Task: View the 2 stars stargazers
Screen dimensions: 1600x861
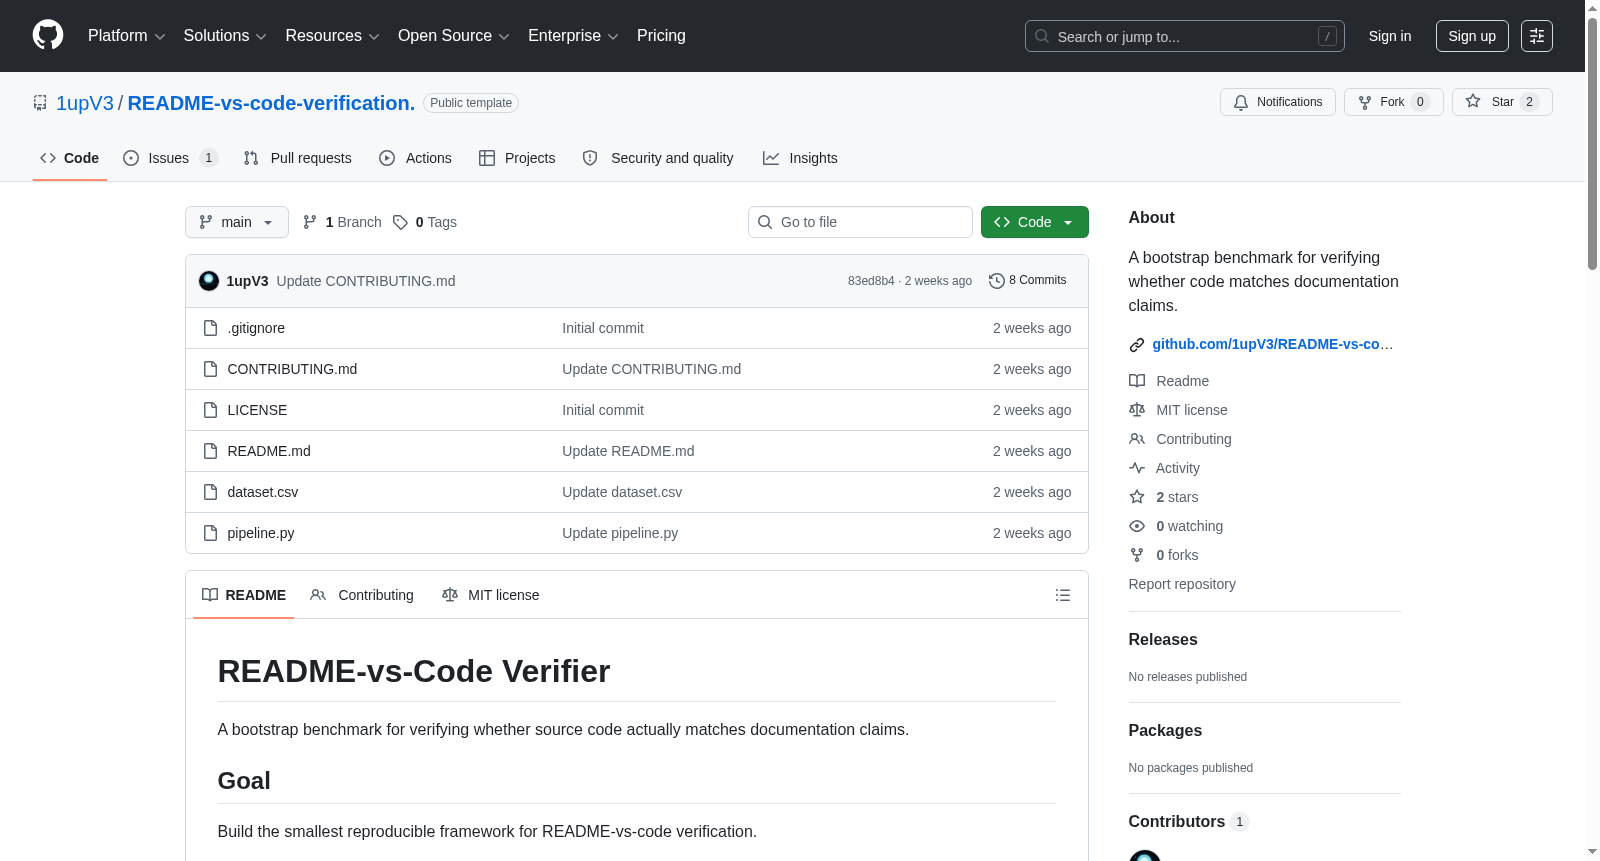Action: pos(1164,497)
